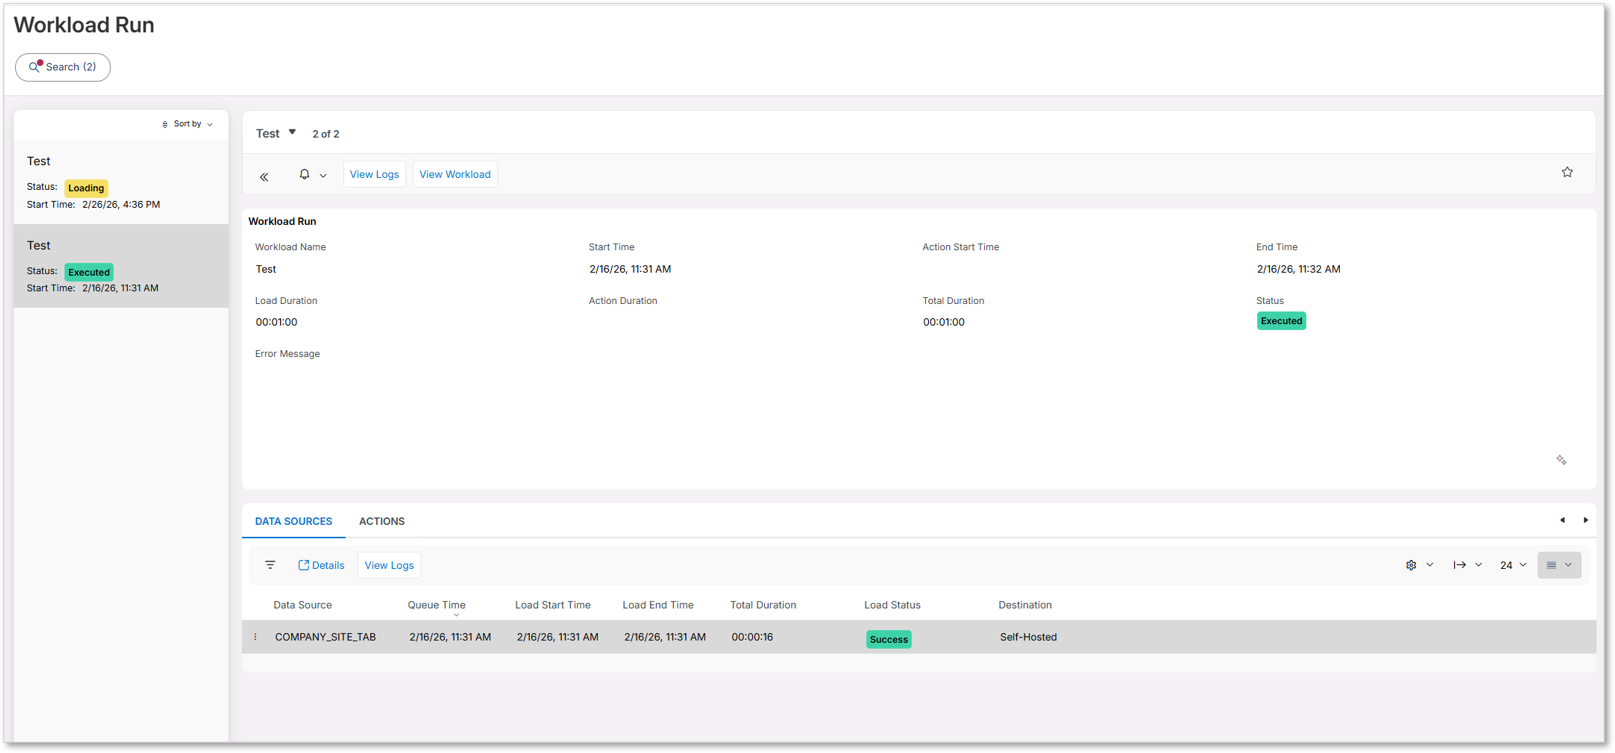Viewport: 1615px width, 753px height.
Task: Open row menu for COMPANY_SITE_TAB
Action: point(256,637)
